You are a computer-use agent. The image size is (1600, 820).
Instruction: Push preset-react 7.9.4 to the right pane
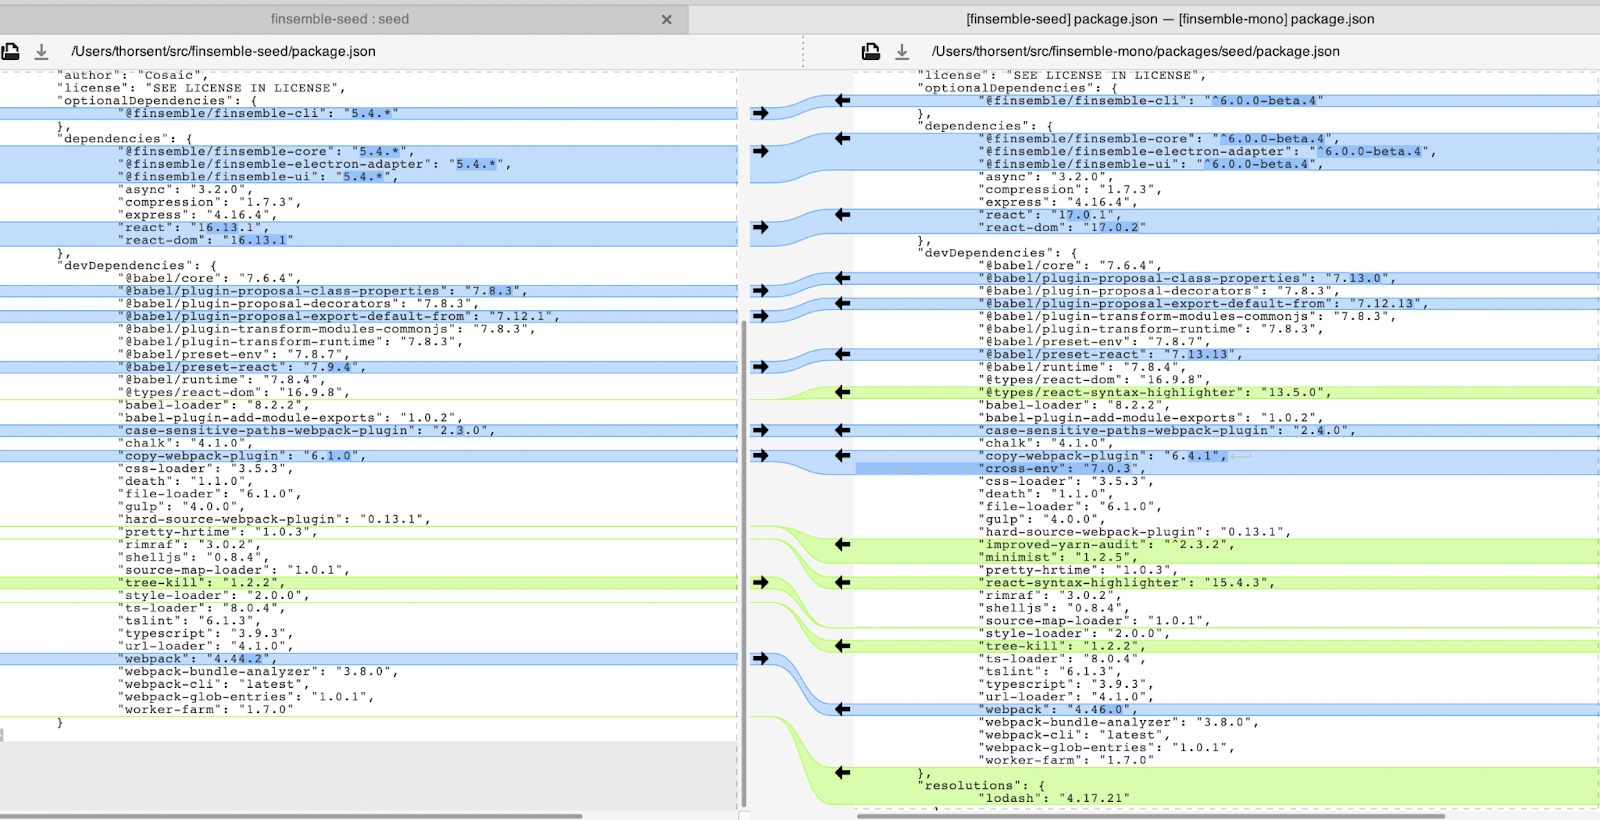[760, 367]
